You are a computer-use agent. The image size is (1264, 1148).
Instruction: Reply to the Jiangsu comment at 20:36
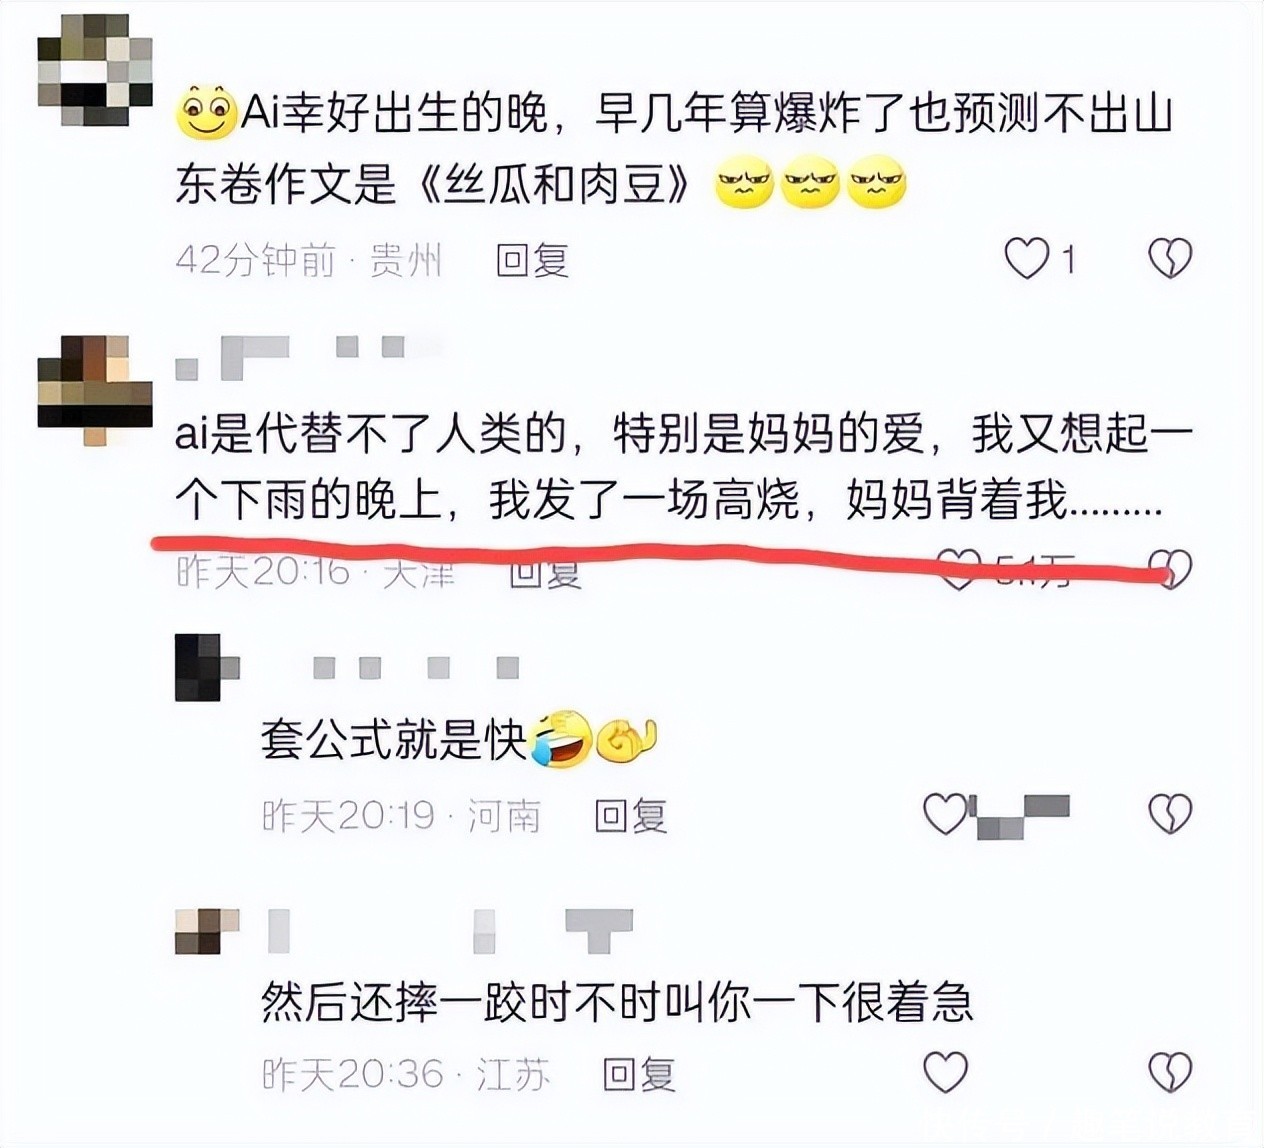639,1075
